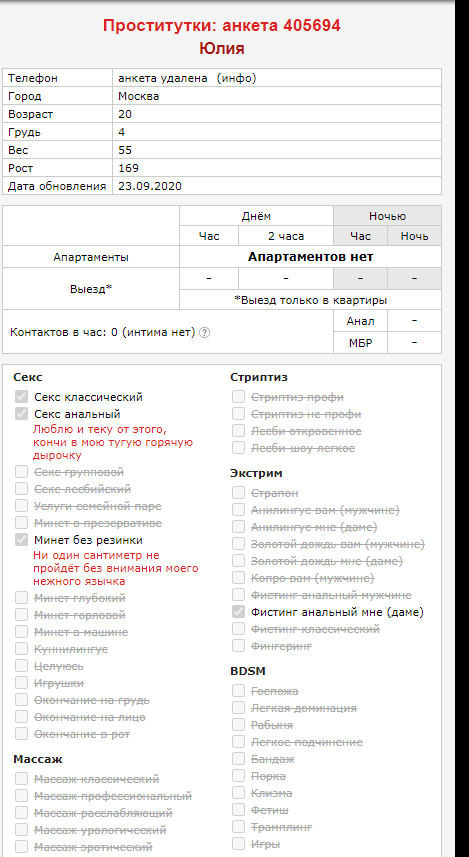This screenshot has height=857, width=469.
Task: Select the Стриптиз не профи checkbox
Action: point(238,414)
